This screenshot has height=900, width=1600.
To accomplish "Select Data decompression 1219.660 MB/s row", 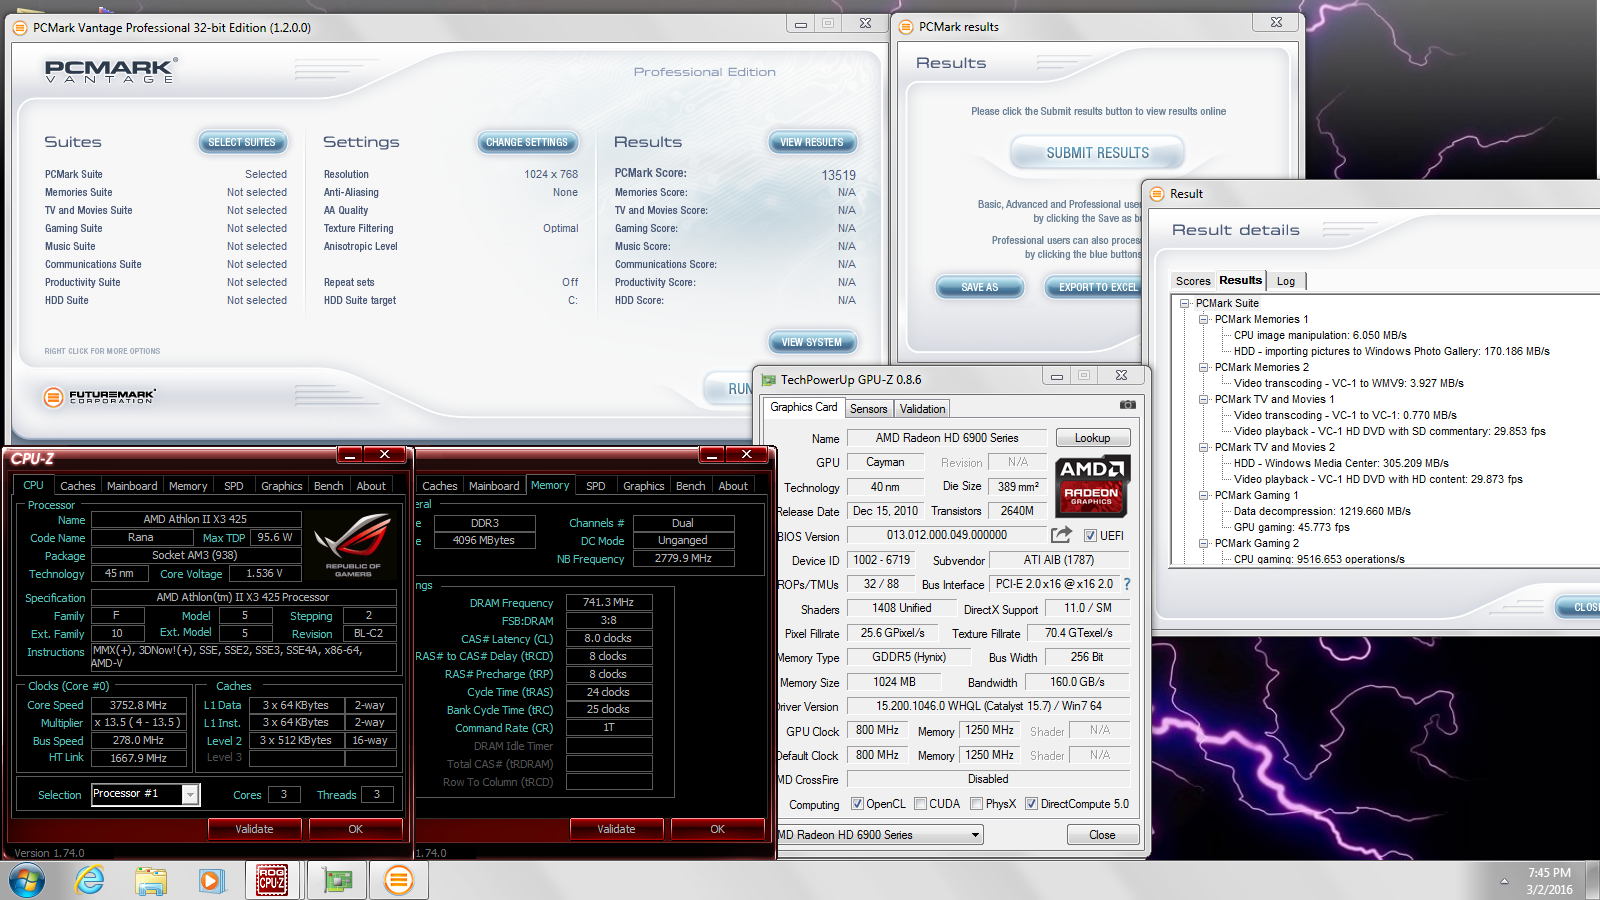I will (1322, 511).
